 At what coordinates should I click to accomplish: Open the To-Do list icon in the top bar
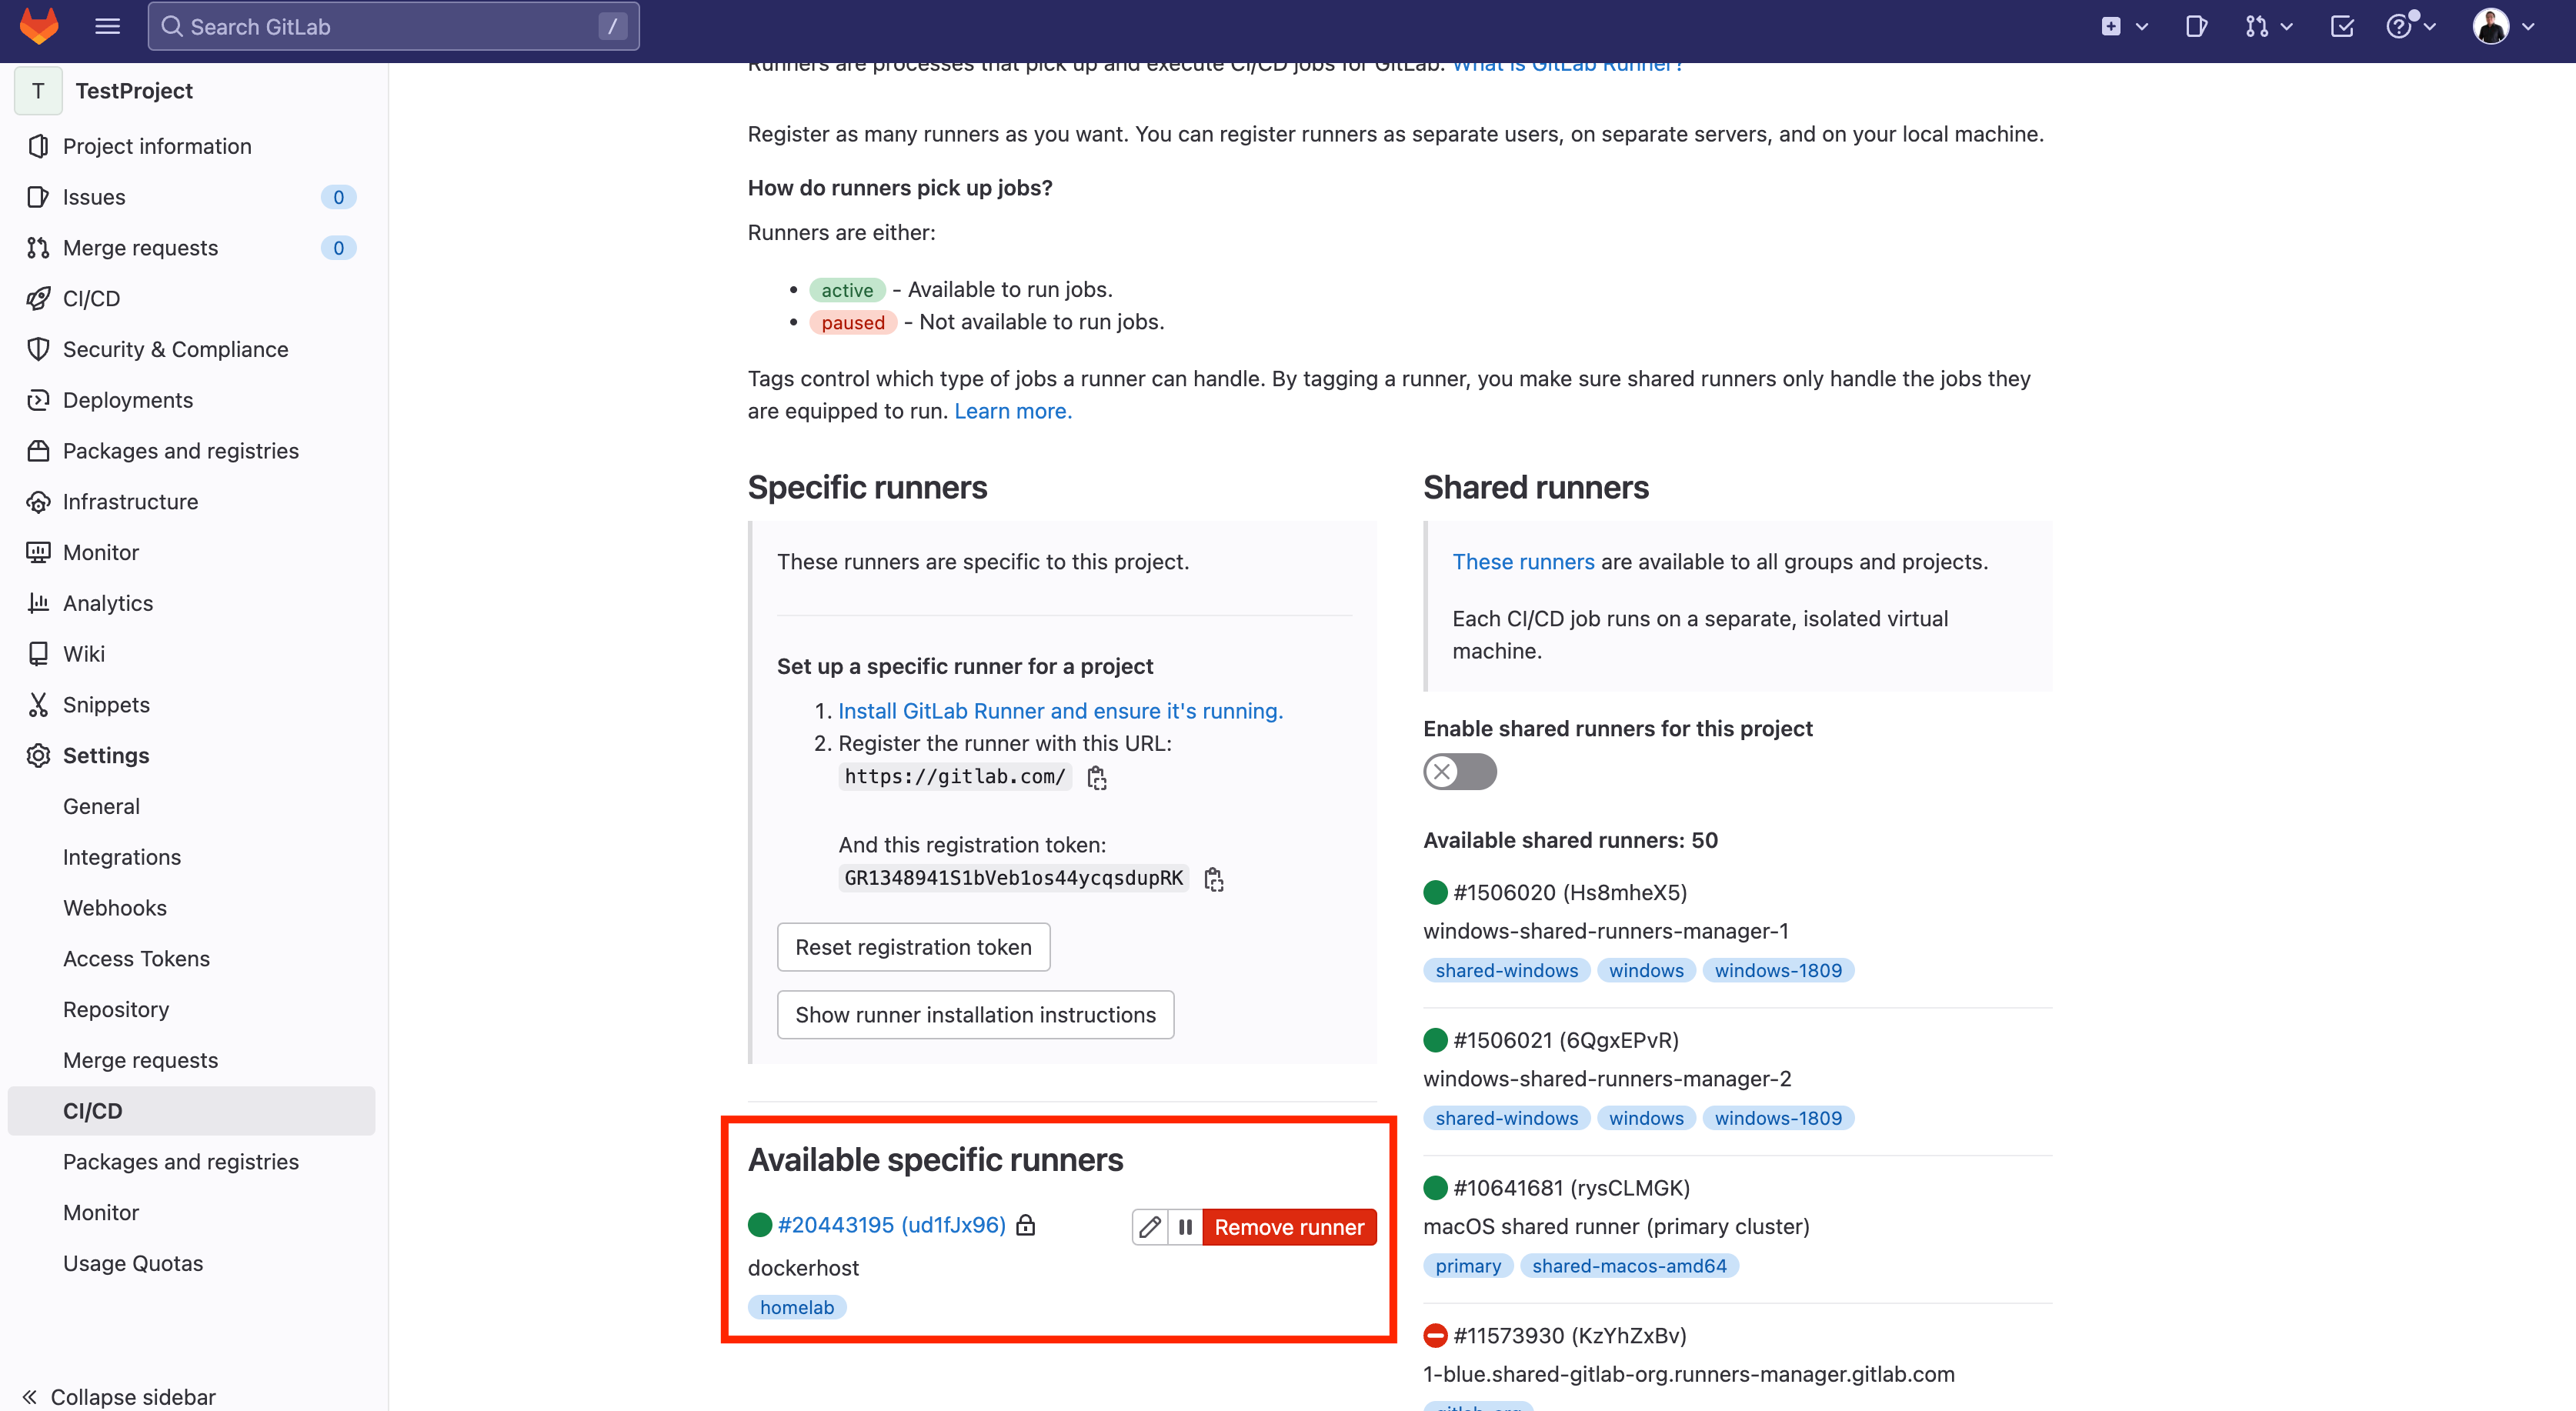point(2342,26)
